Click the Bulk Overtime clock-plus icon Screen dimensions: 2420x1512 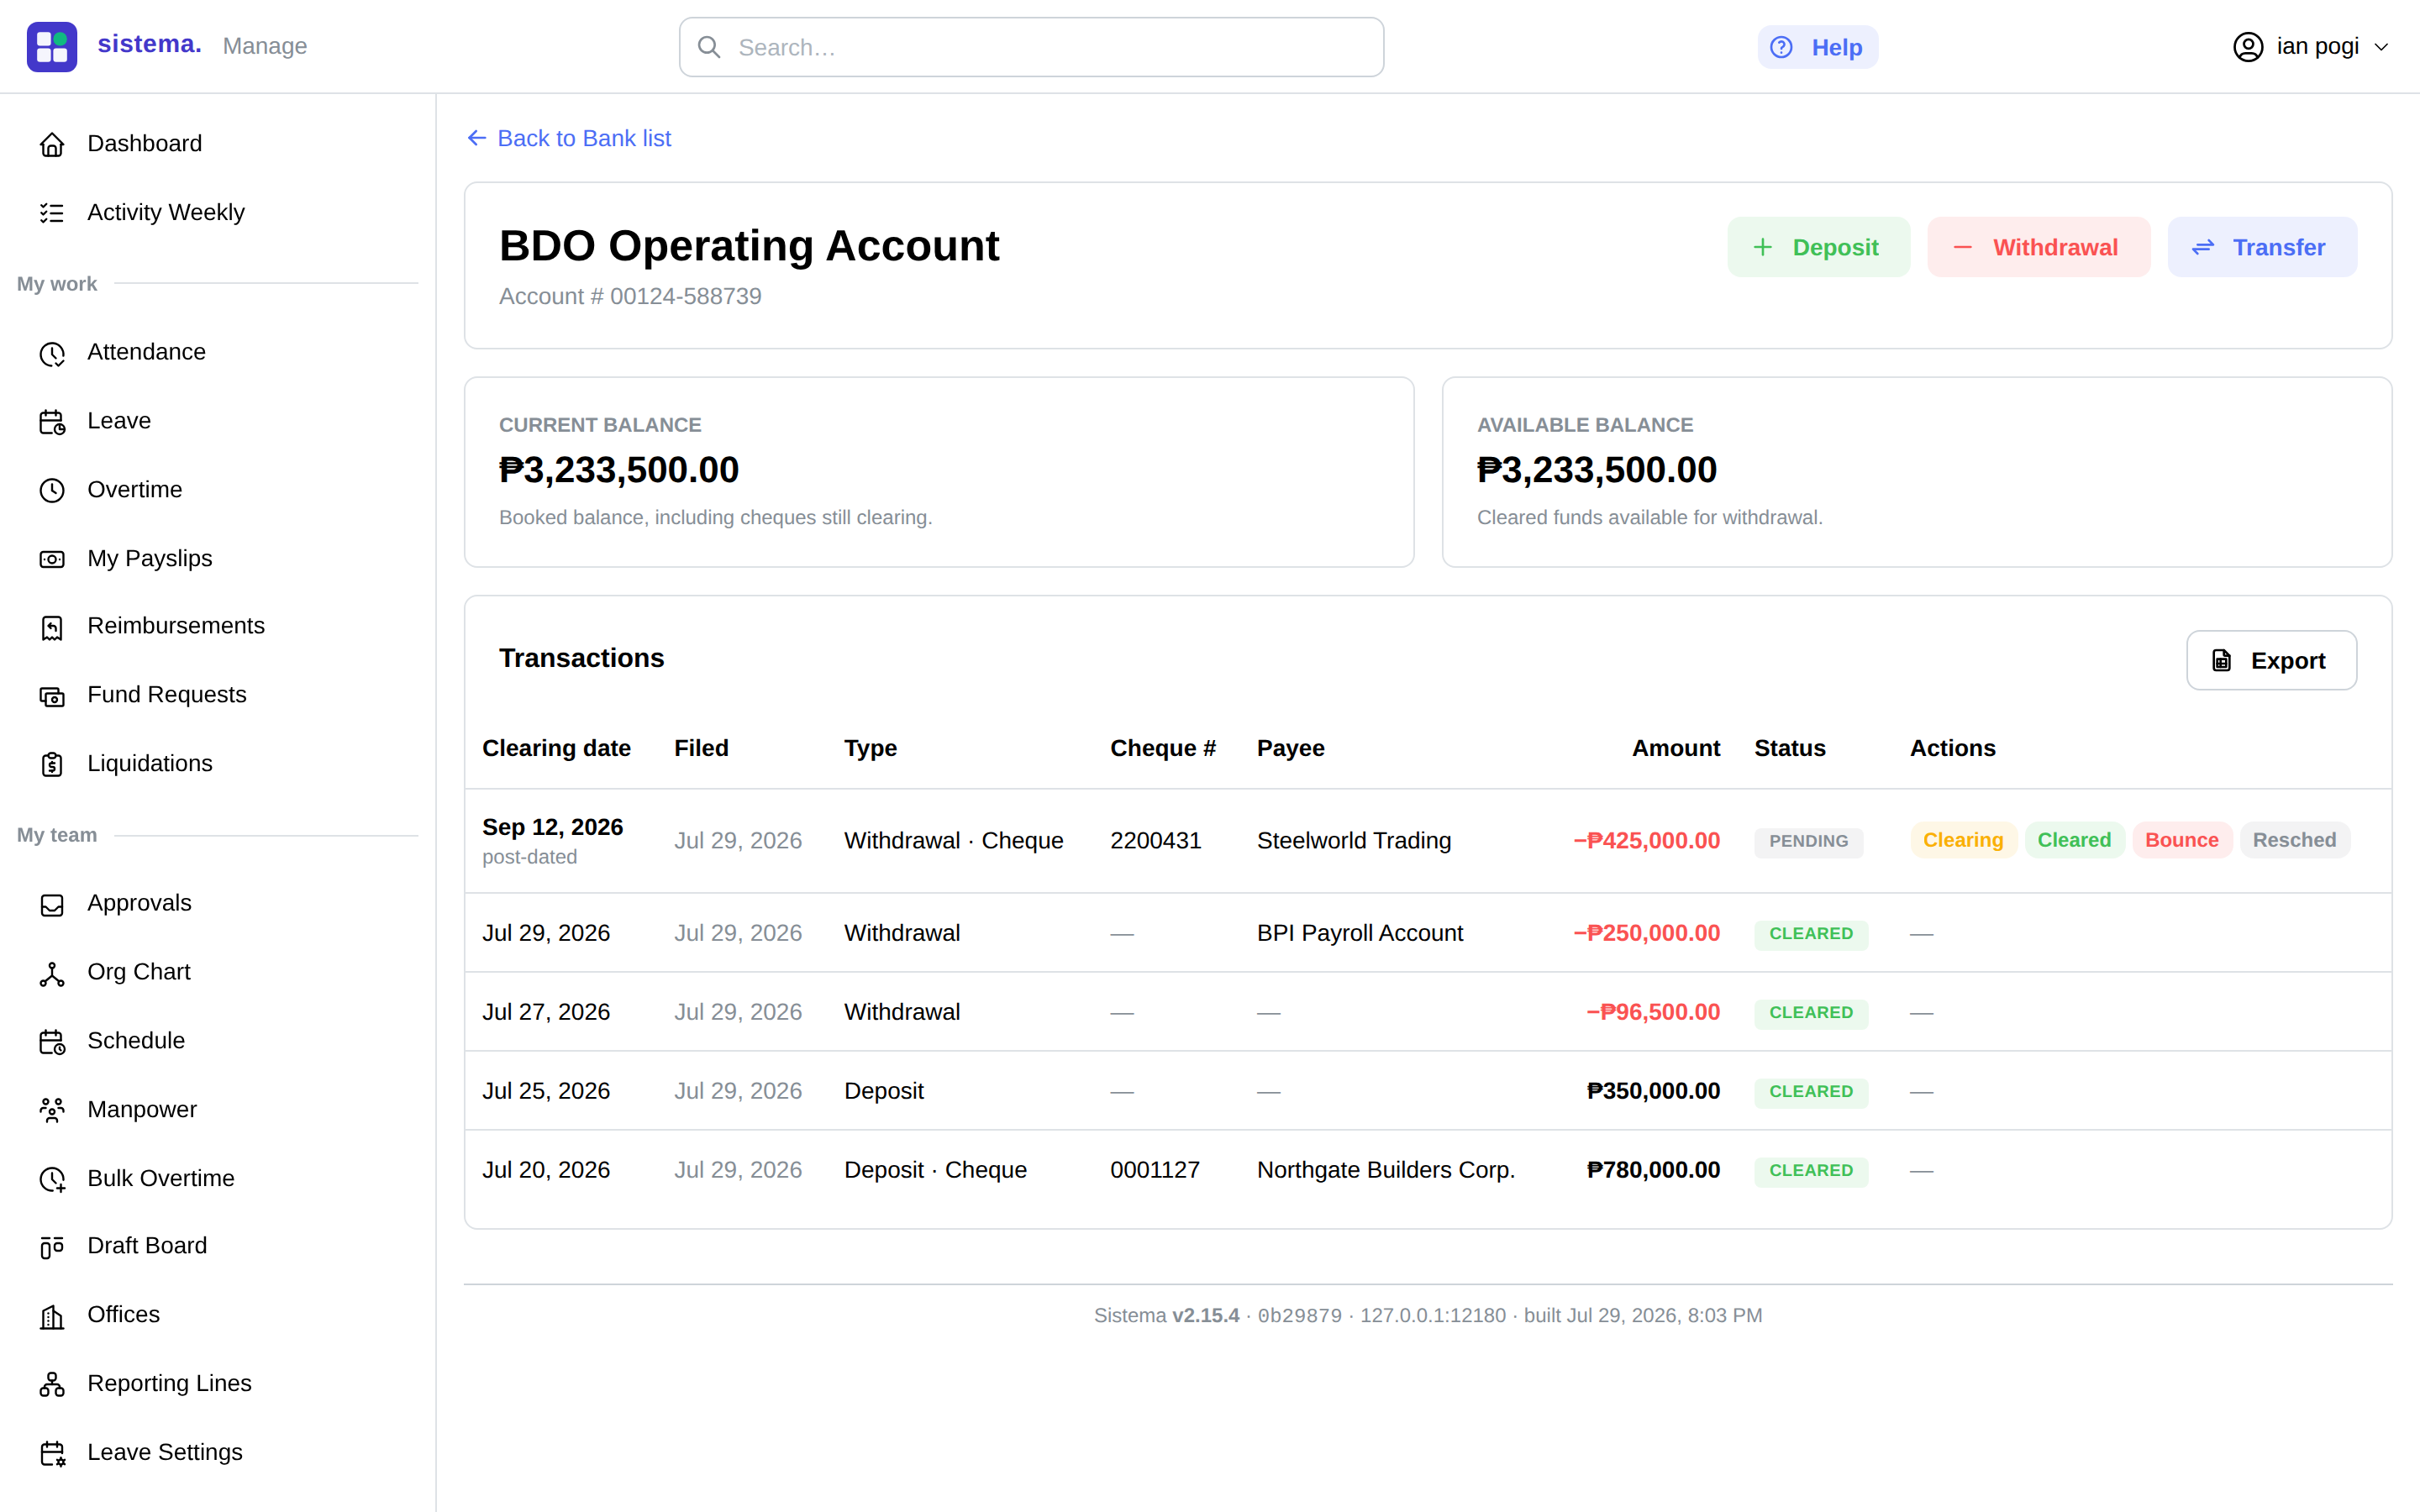click(52, 1179)
